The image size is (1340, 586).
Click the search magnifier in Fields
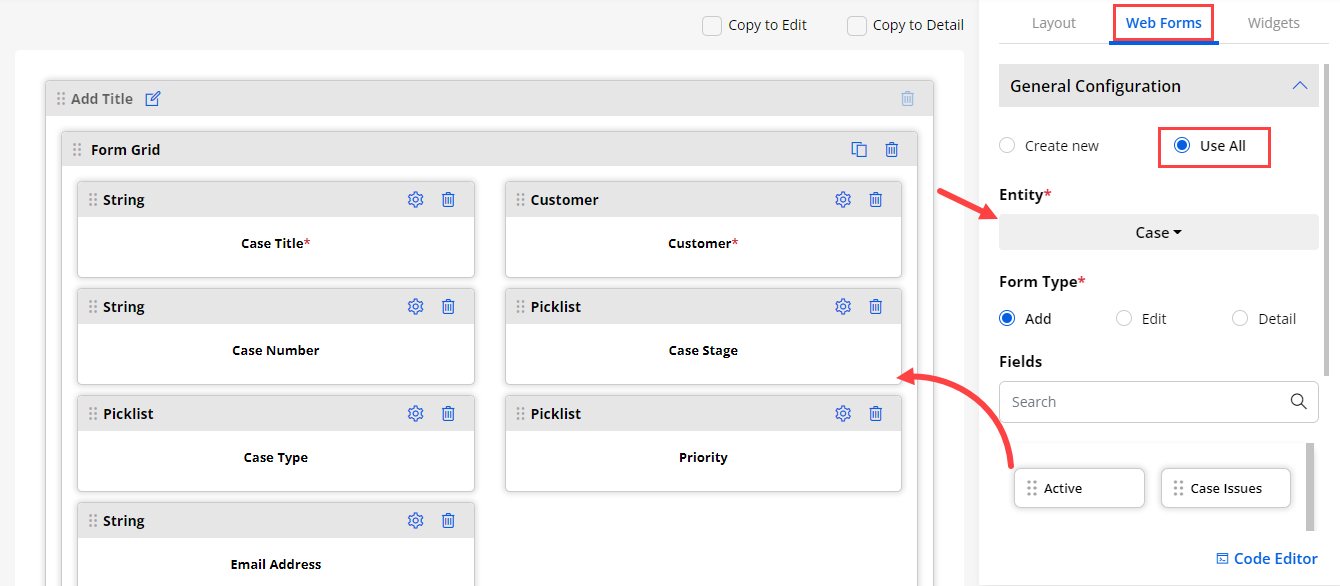coord(1298,402)
